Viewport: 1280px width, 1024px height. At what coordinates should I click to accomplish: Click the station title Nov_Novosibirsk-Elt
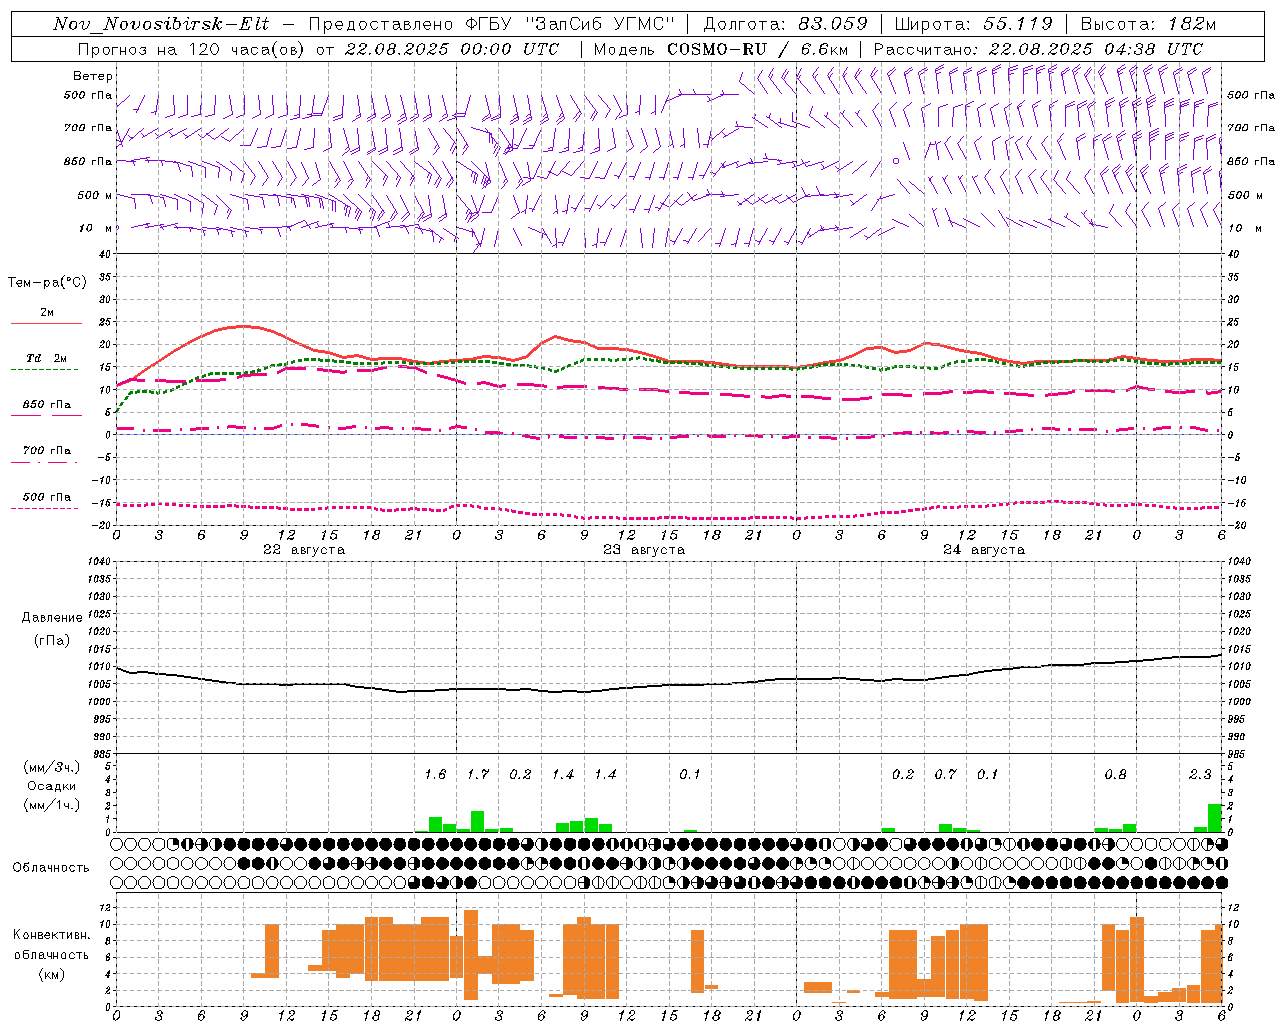point(161,24)
